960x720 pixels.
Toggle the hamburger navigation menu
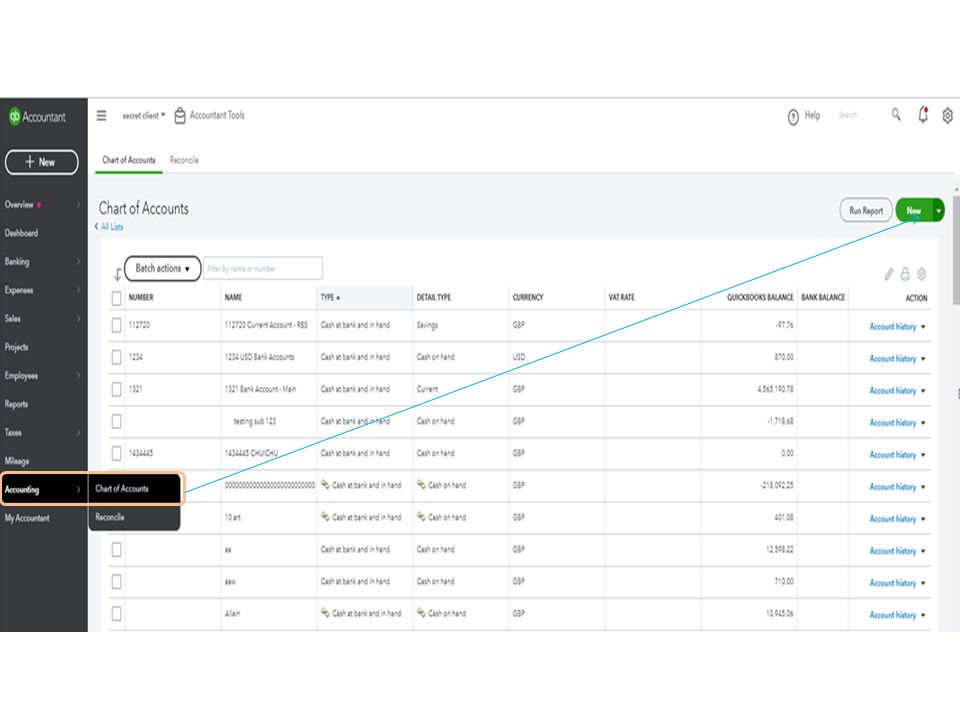[102, 115]
